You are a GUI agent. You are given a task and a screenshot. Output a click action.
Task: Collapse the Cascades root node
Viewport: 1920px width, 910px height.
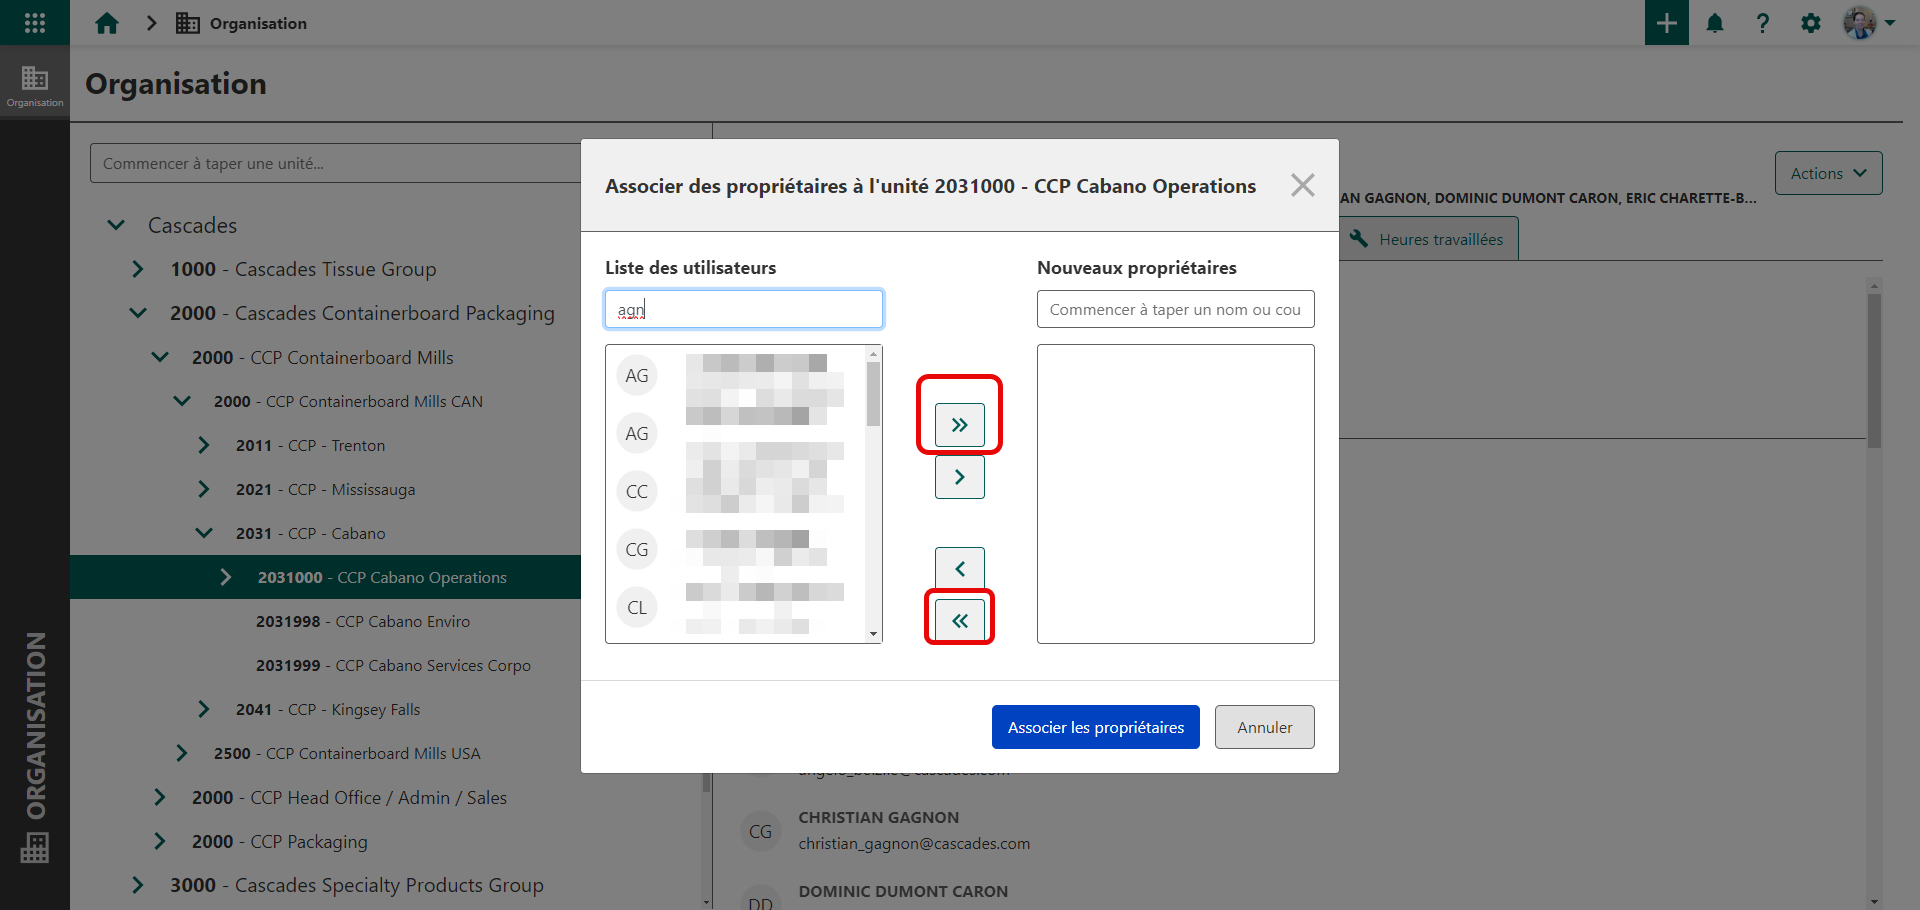click(116, 225)
